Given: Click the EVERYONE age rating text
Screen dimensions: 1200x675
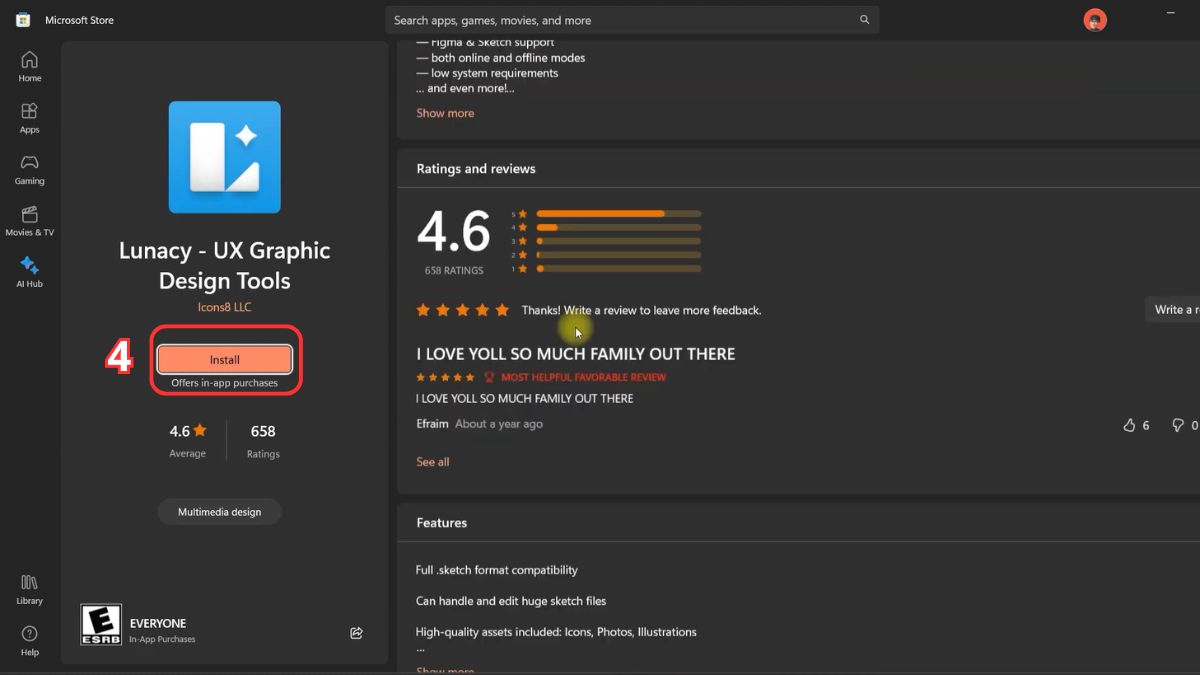Looking at the screenshot, I should (x=158, y=623).
